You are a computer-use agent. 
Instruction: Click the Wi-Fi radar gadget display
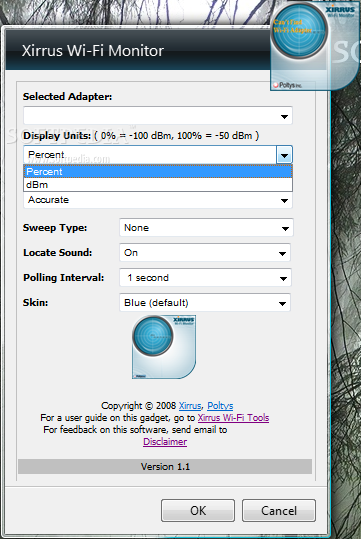click(x=299, y=30)
